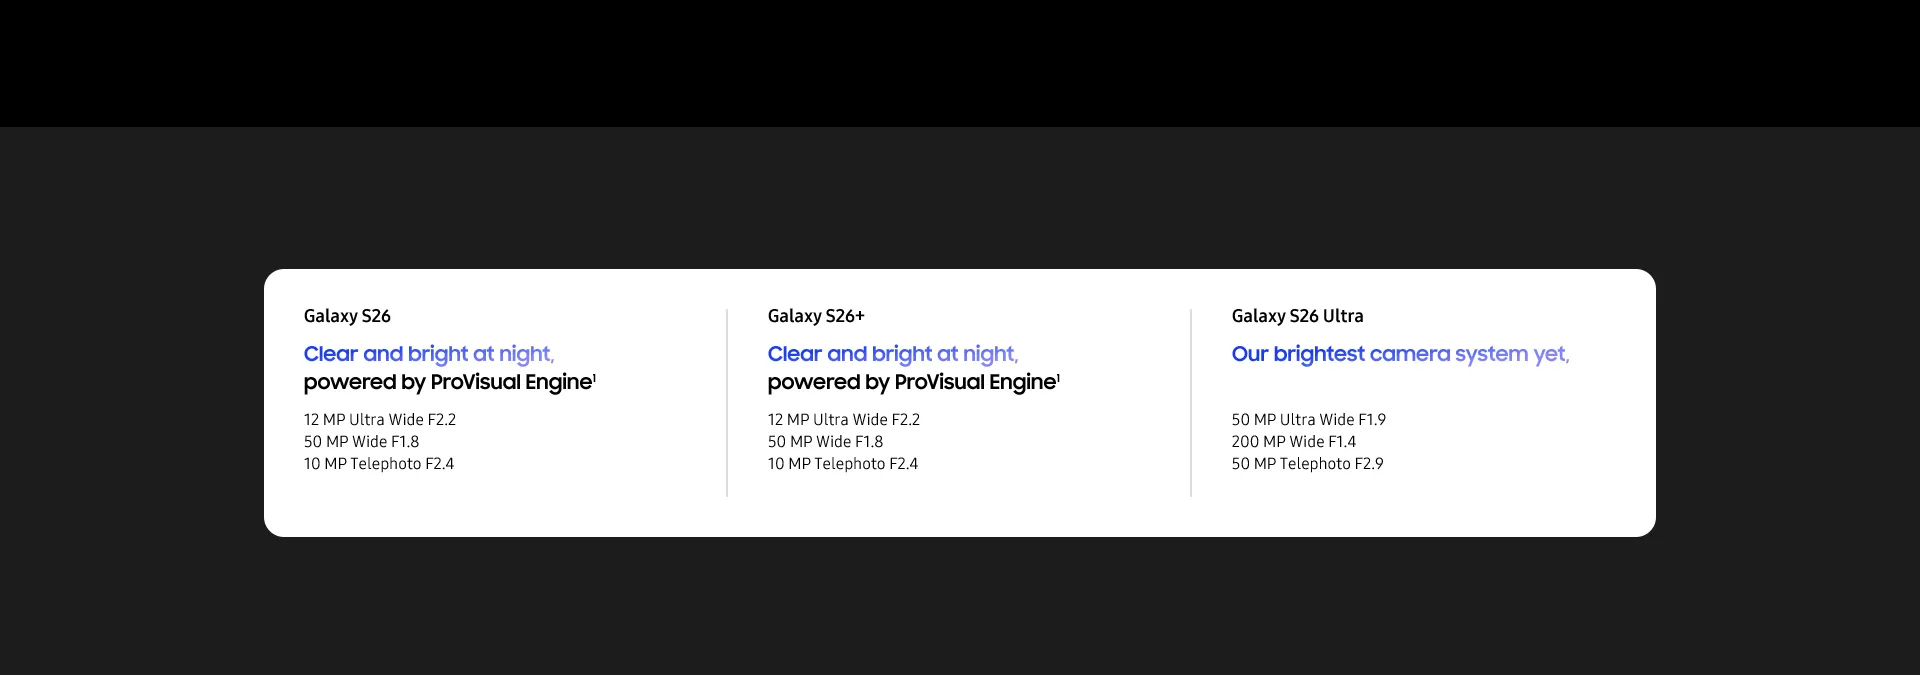
Task: Click Galaxy S26+ 'Clear and bright at night' tagline
Action: (x=893, y=354)
